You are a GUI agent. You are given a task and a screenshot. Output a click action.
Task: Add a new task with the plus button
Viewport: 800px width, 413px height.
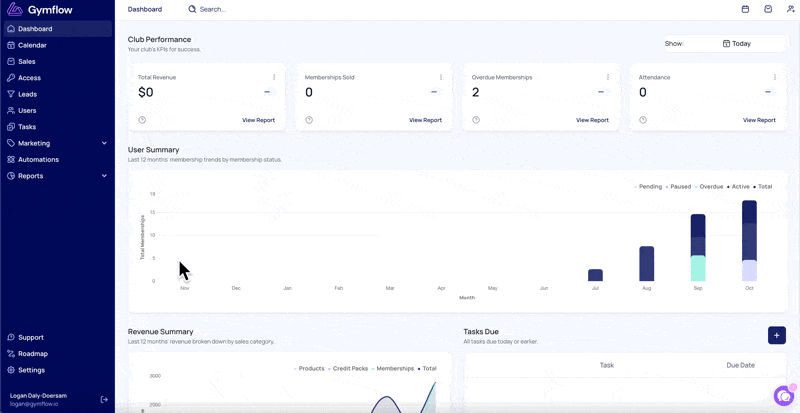point(777,335)
